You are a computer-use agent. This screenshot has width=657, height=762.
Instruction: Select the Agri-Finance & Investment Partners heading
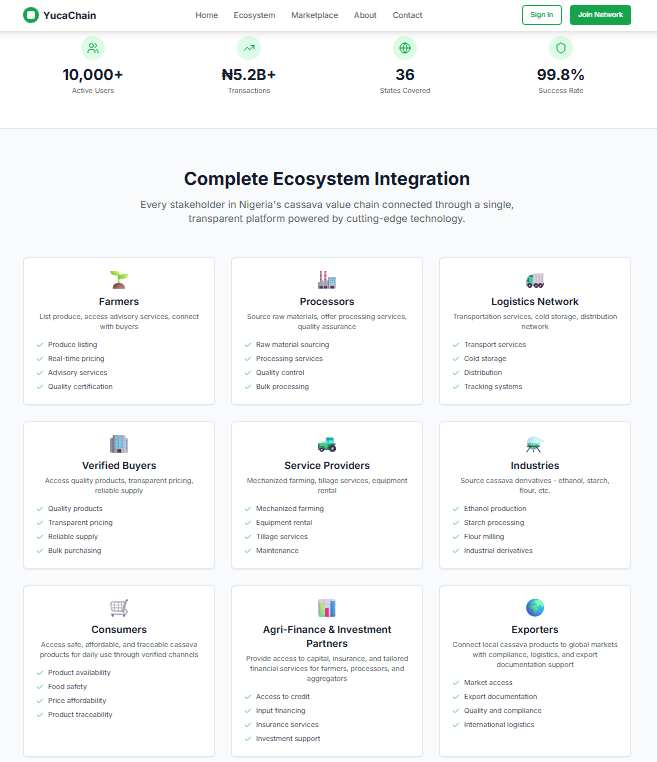coord(327,636)
